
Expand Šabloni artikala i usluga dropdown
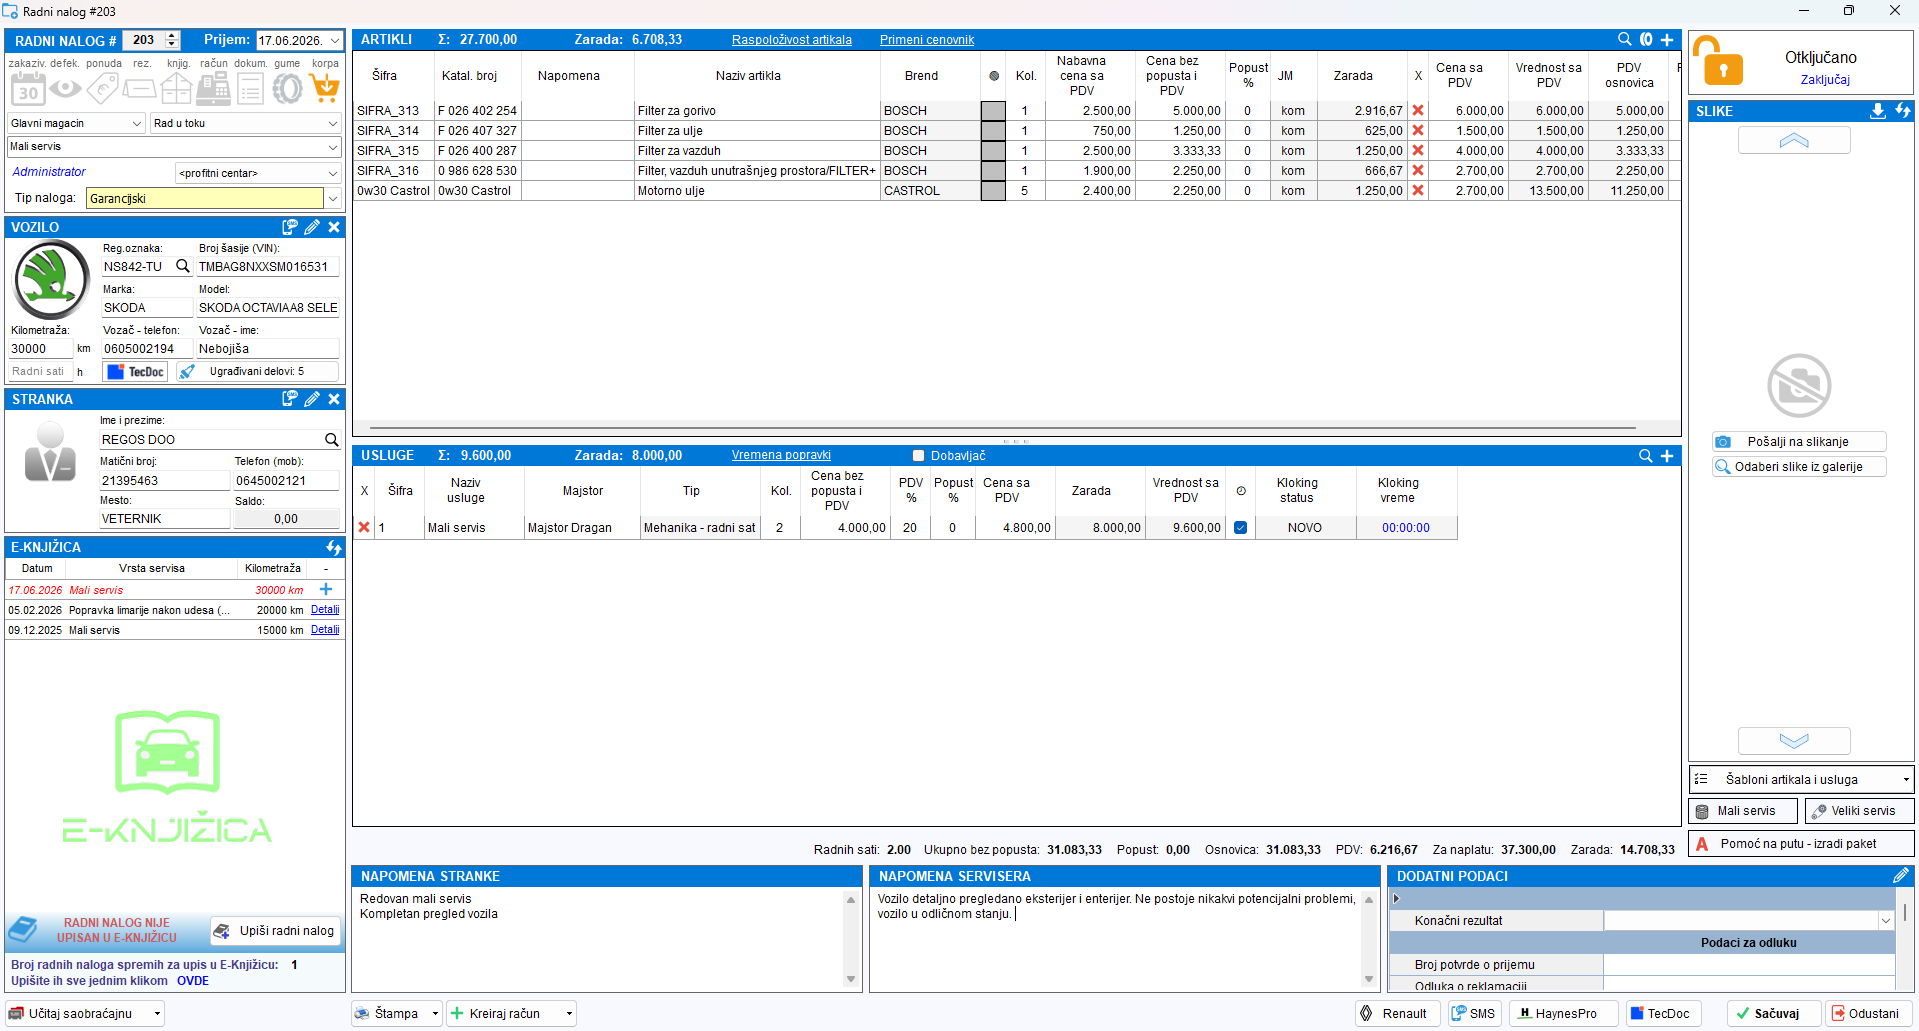click(x=1905, y=780)
